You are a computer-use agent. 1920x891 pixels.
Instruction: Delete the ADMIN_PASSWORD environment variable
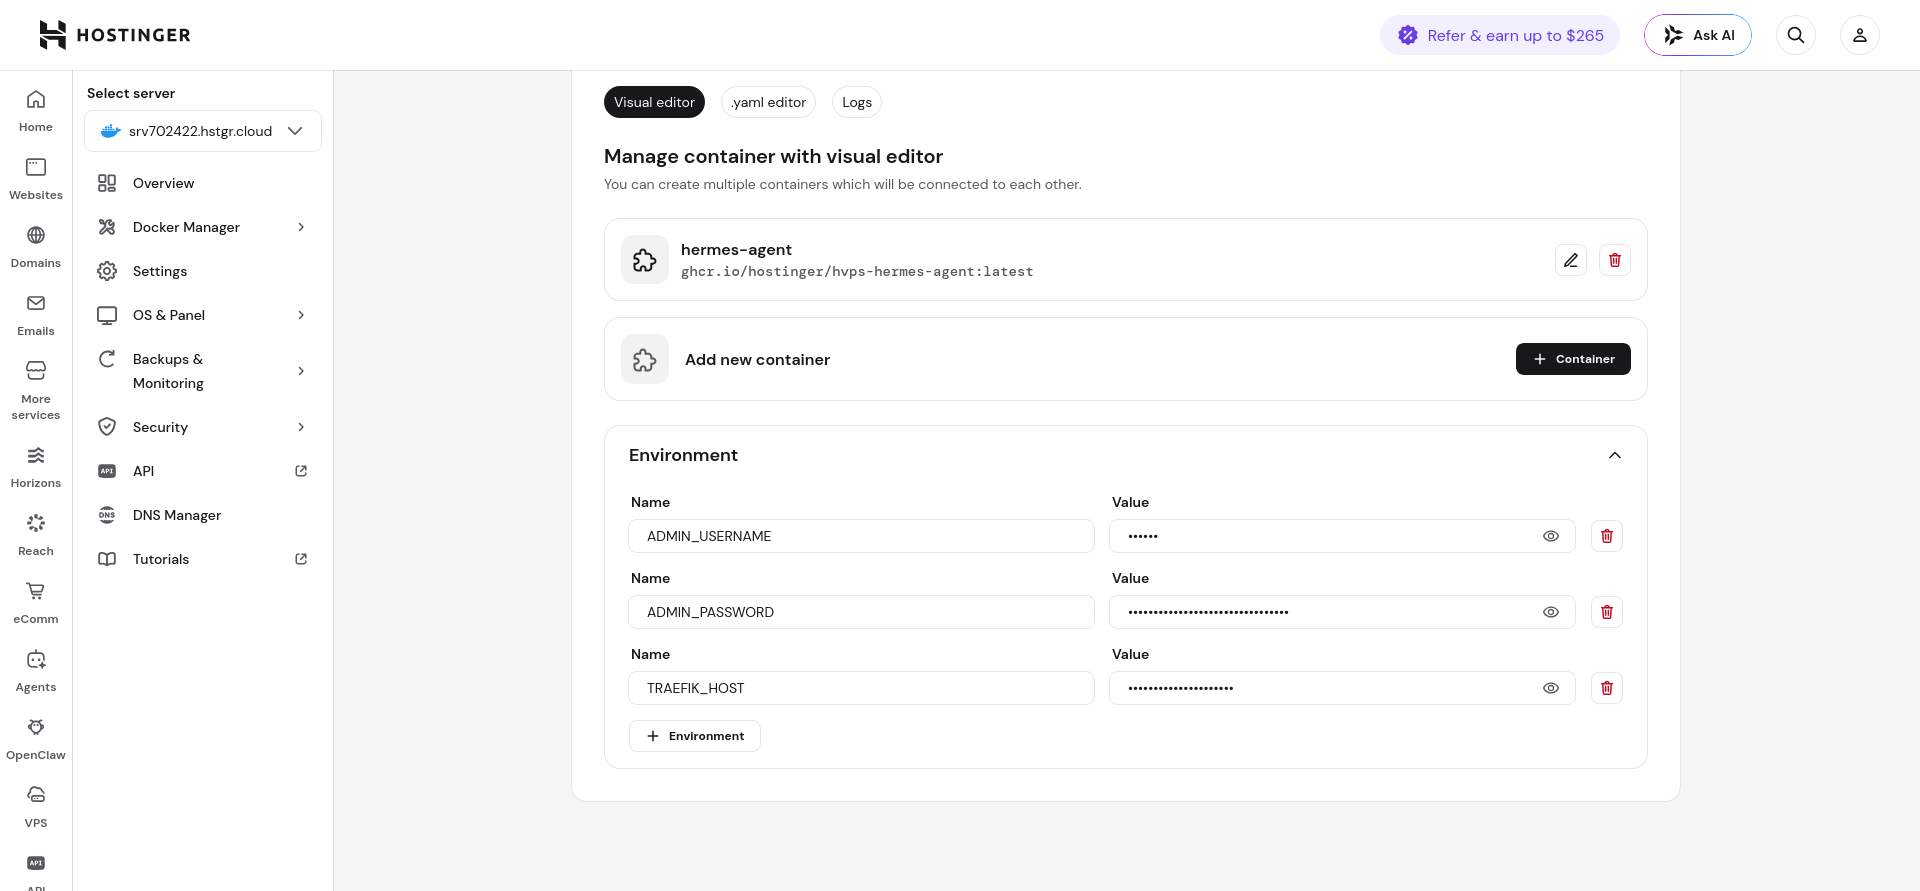(1607, 612)
